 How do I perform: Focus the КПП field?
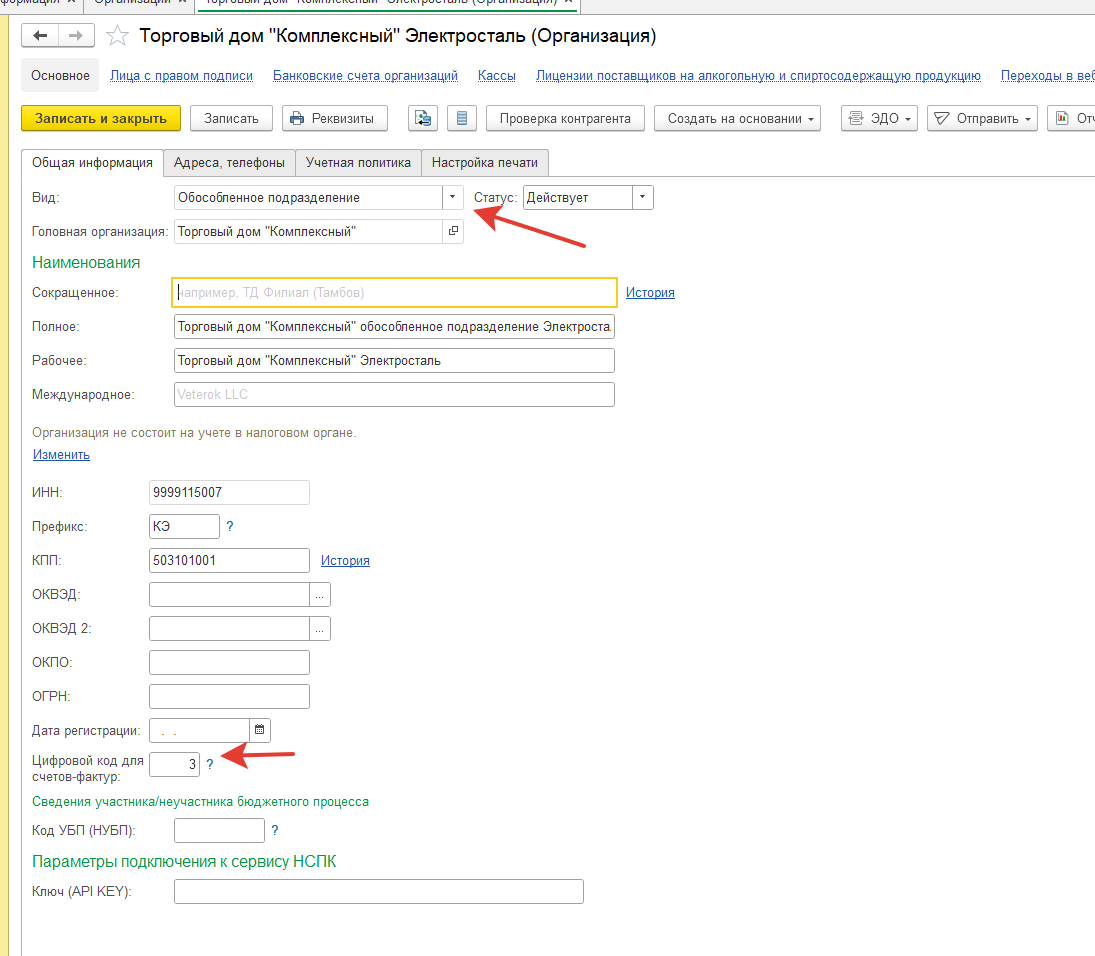229,561
